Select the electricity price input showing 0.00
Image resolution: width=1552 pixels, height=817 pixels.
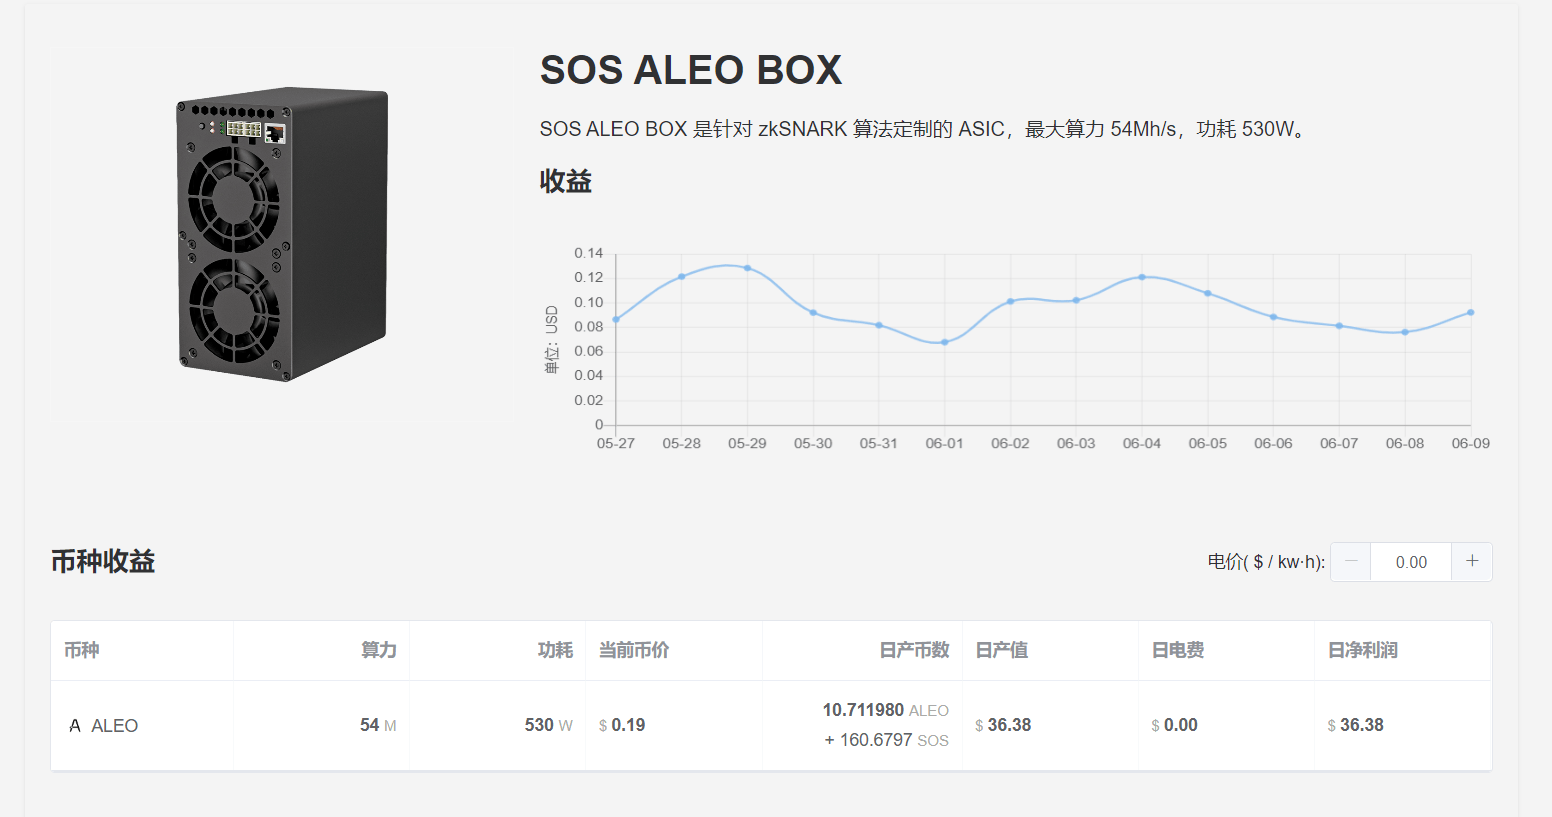click(x=1410, y=561)
